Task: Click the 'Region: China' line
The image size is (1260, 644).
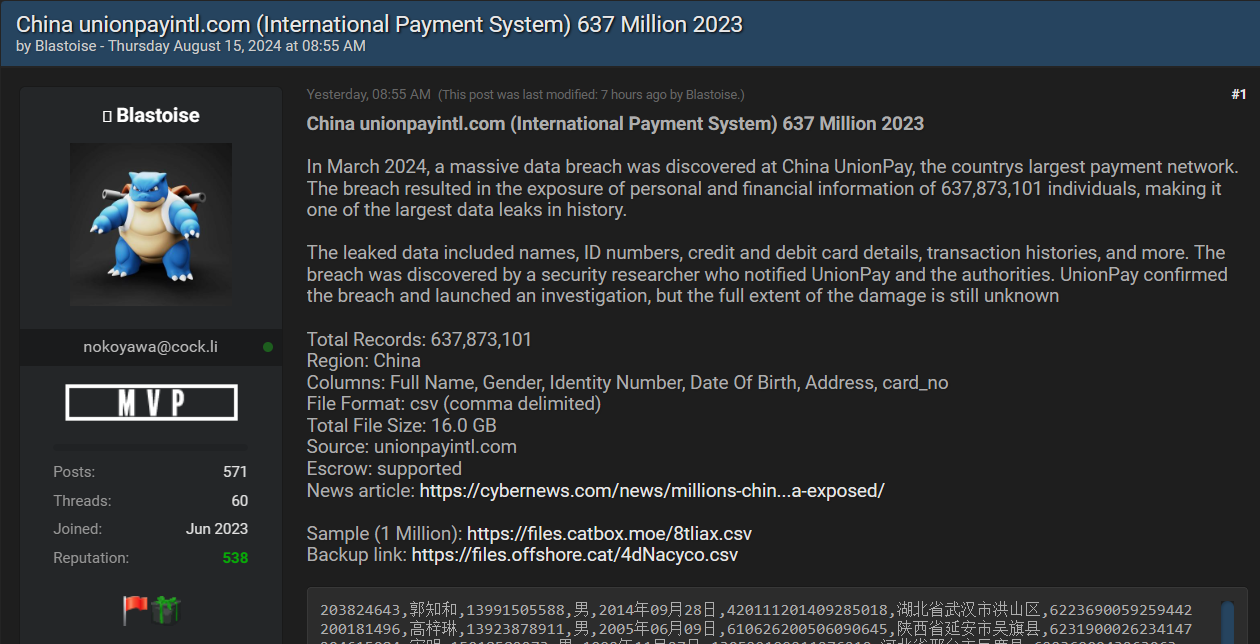Action: pyautogui.click(x=364, y=361)
